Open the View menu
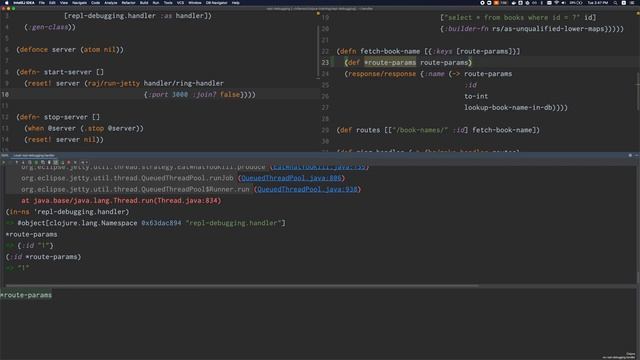The height and width of the screenshot is (360, 640). [x=64, y=3]
